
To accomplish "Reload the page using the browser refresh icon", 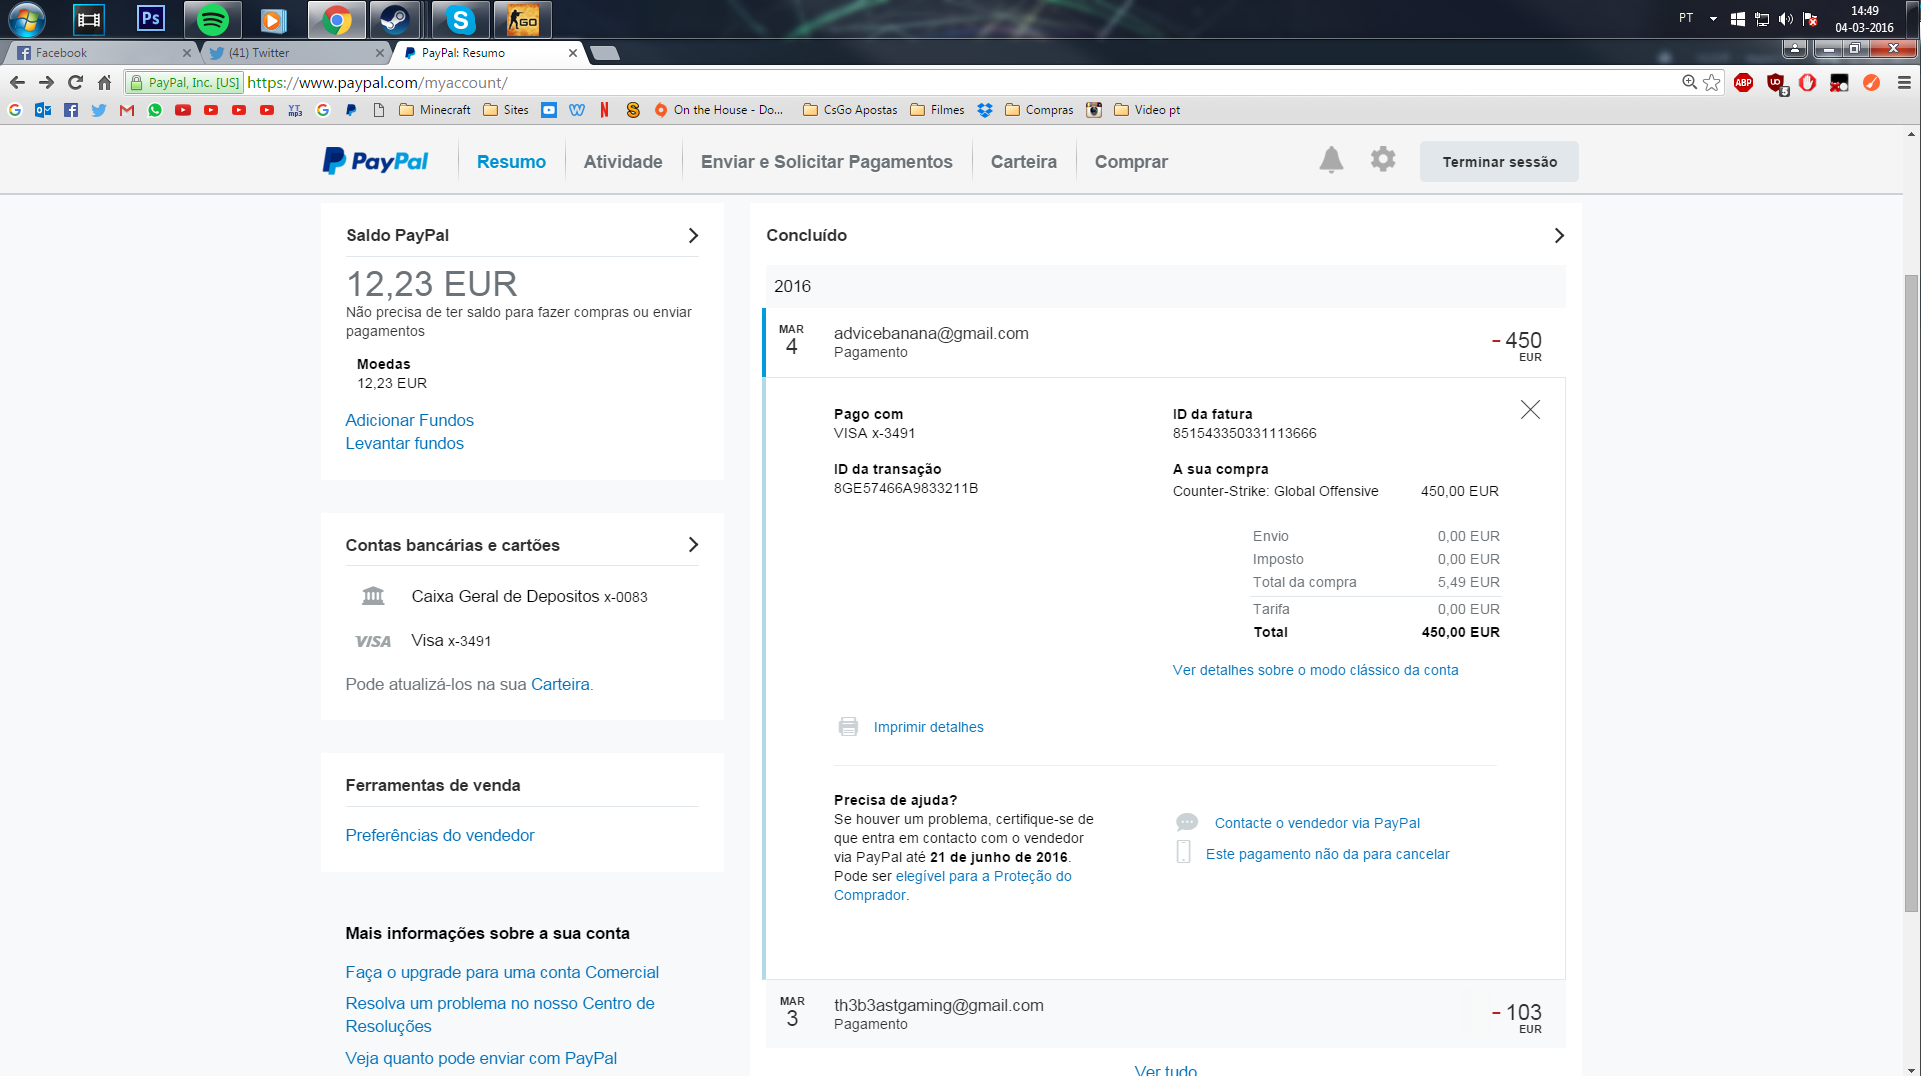I will (x=75, y=83).
